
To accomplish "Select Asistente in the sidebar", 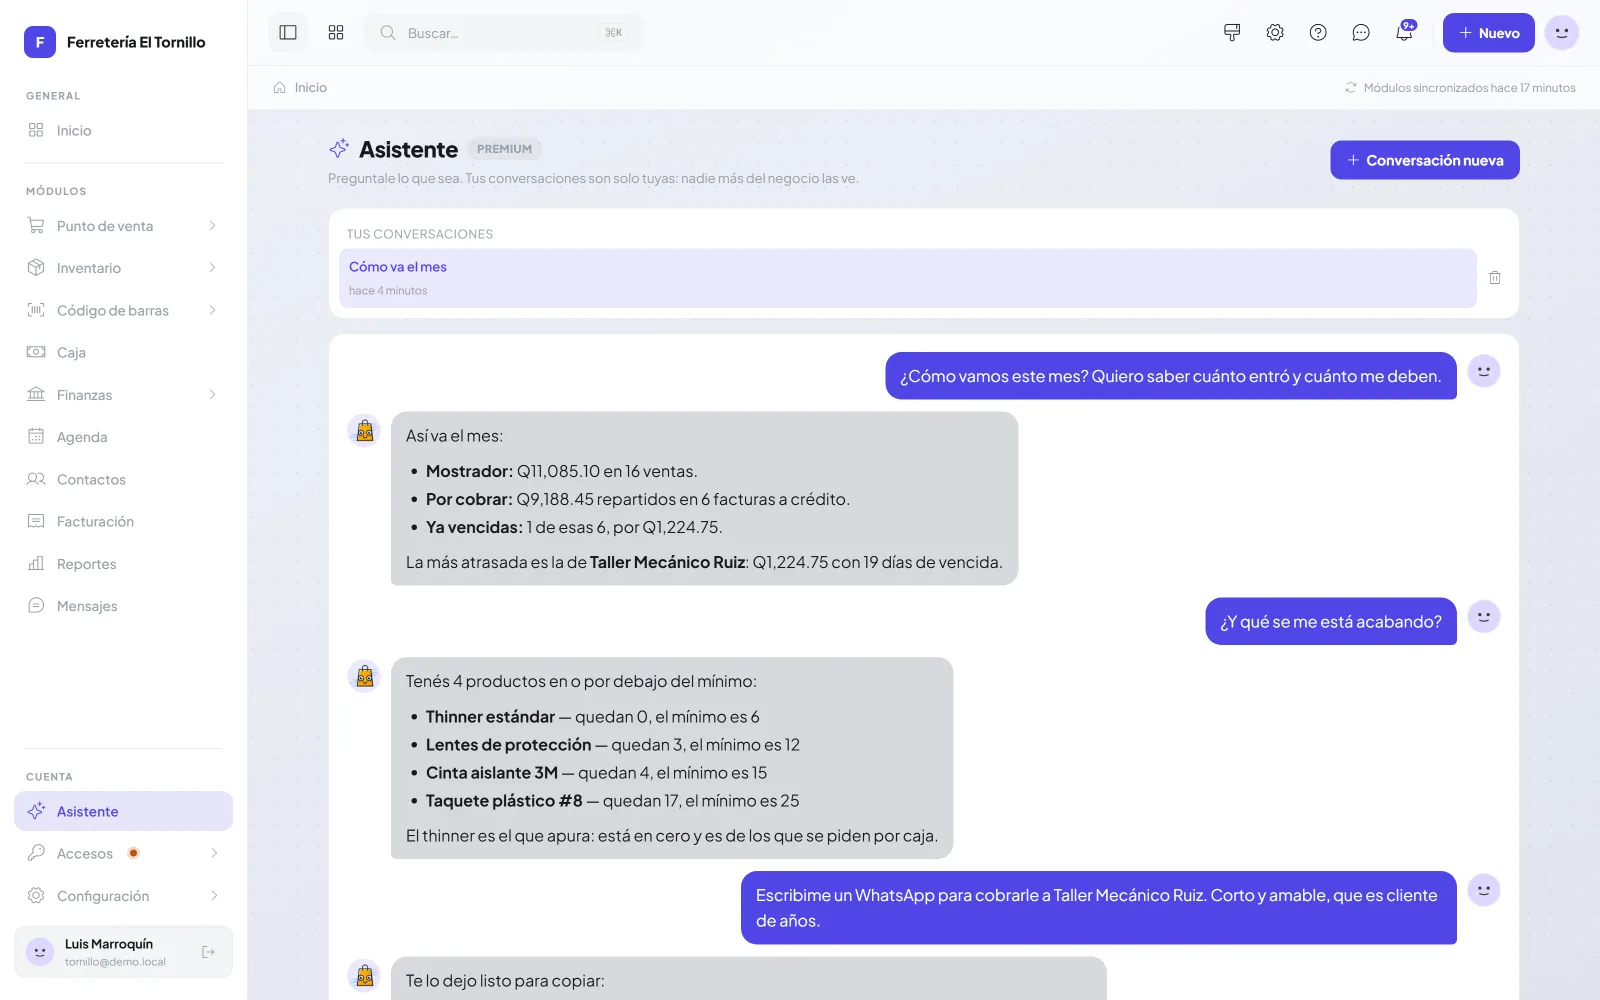I will coord(124,811).
